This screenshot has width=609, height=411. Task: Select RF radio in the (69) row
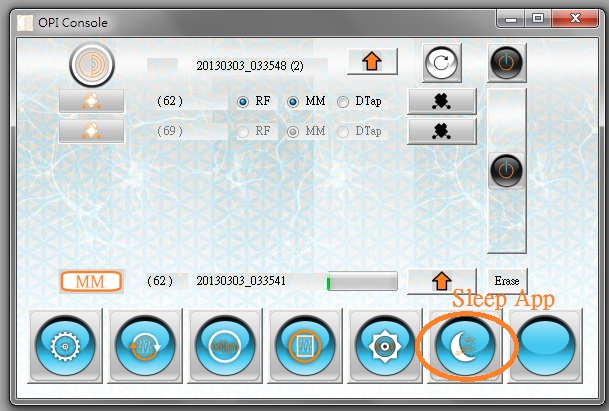click(x=243, y=132)
